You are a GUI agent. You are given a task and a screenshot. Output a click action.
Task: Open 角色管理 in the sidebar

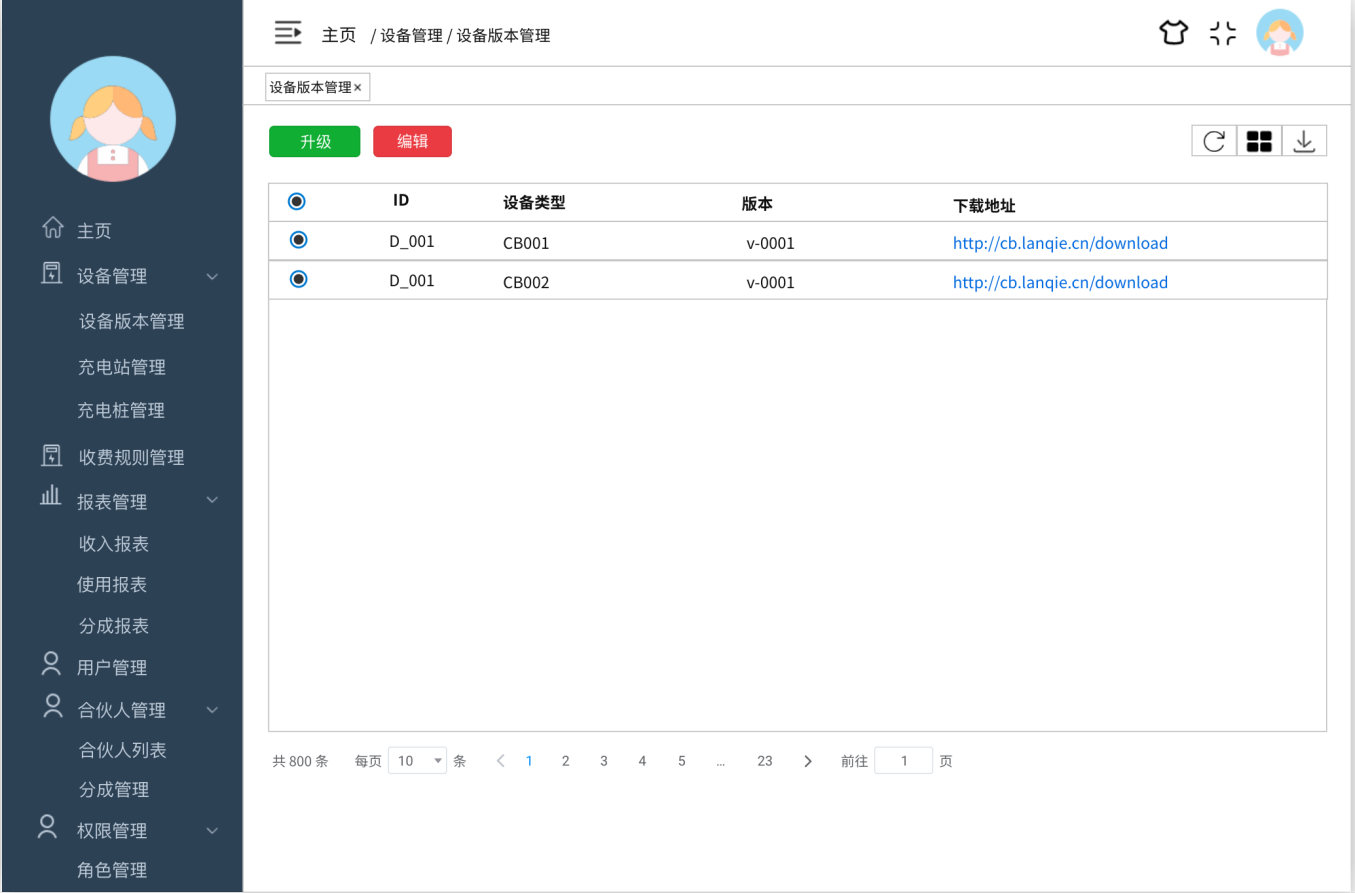tap(112, 870)
